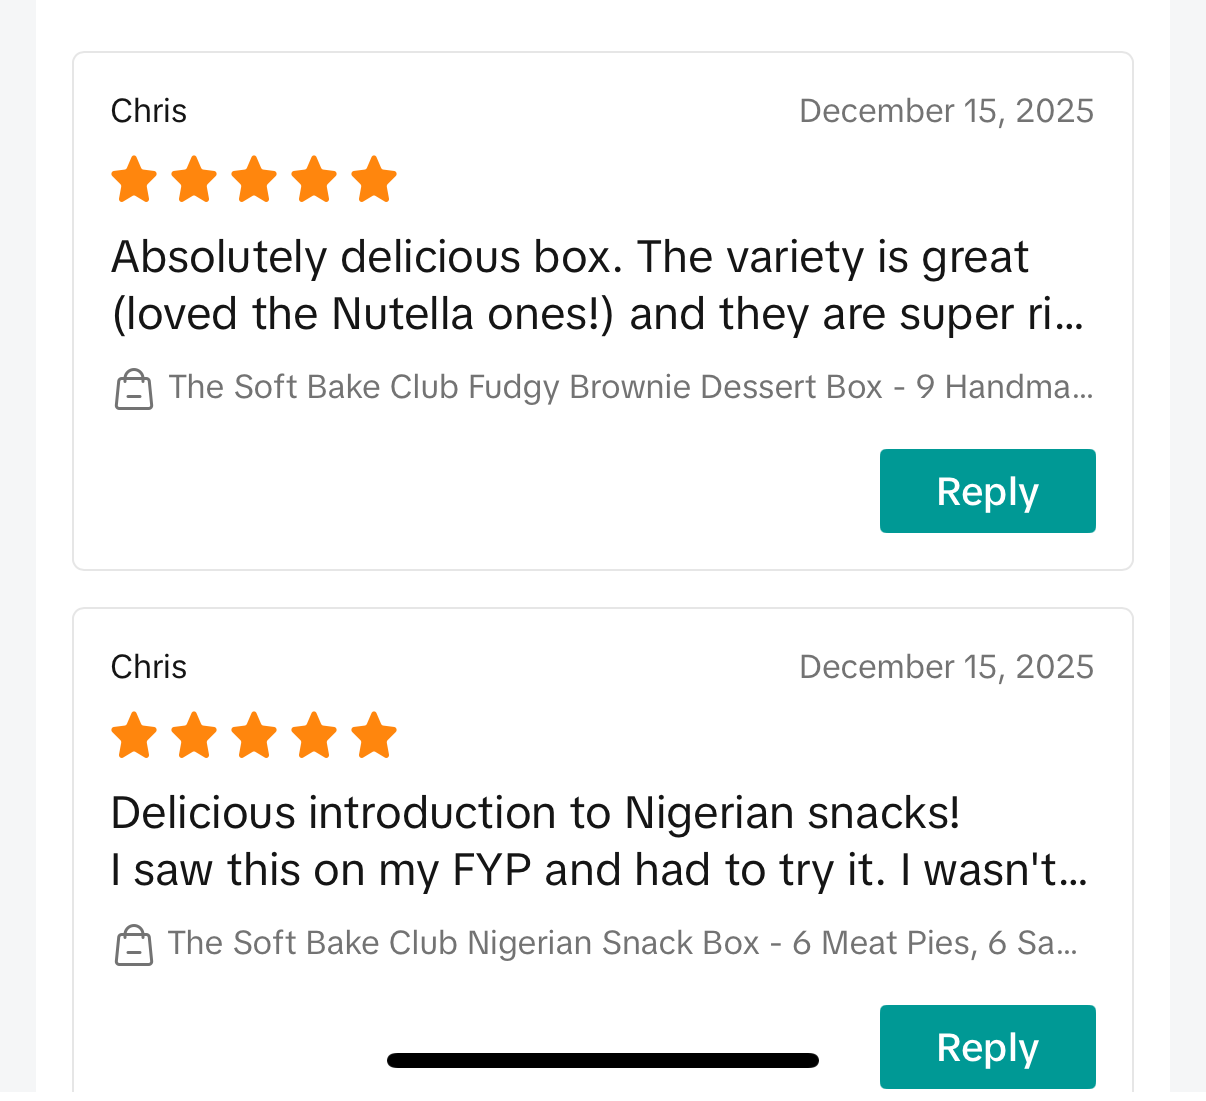Click reviewer name Chris on the Nigerian snacks review
This screenshot has width=1206, height=1101.
[149, 667]
